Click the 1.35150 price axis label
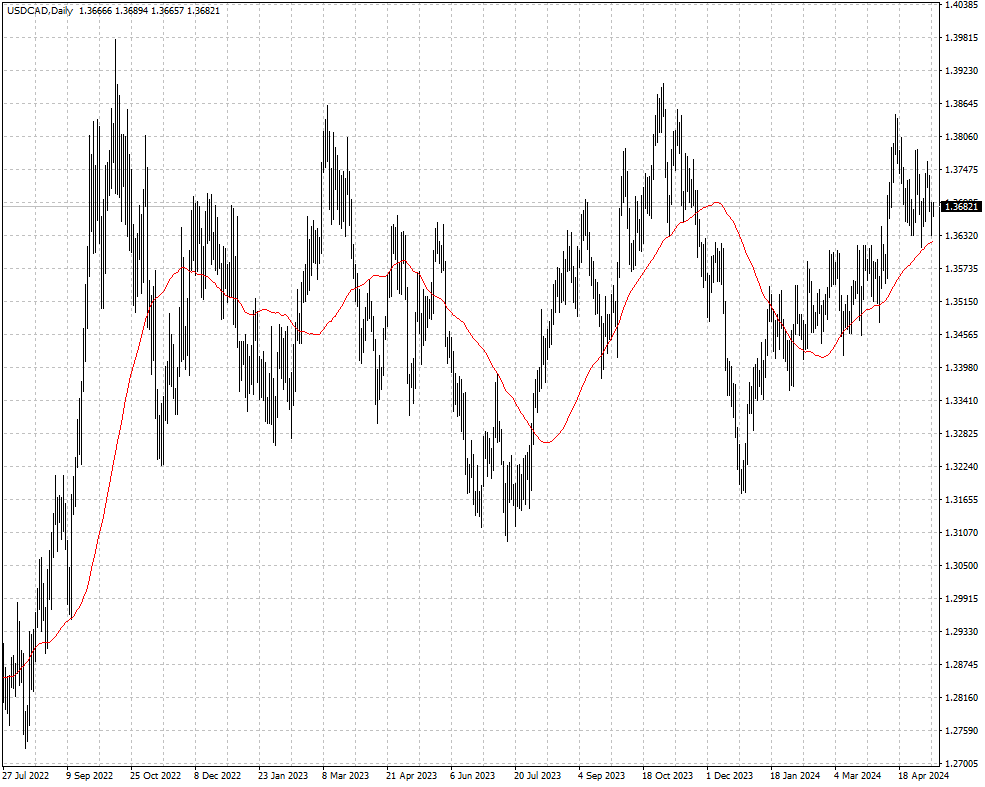 pyautogui.click(x=961, y=301)
